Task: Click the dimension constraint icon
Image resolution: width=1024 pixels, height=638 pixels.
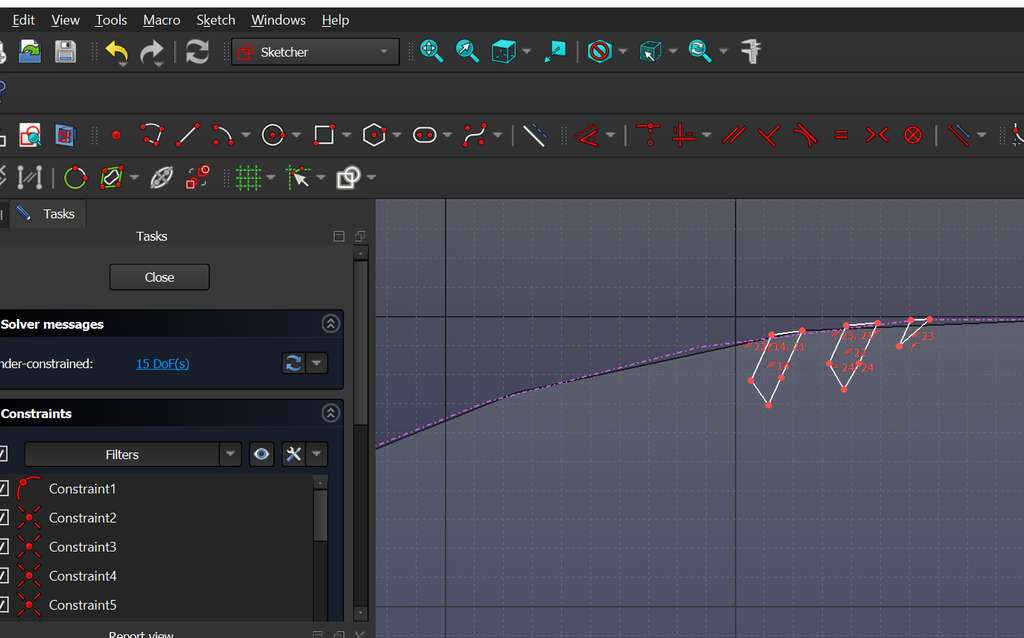Action: [586, 135]
